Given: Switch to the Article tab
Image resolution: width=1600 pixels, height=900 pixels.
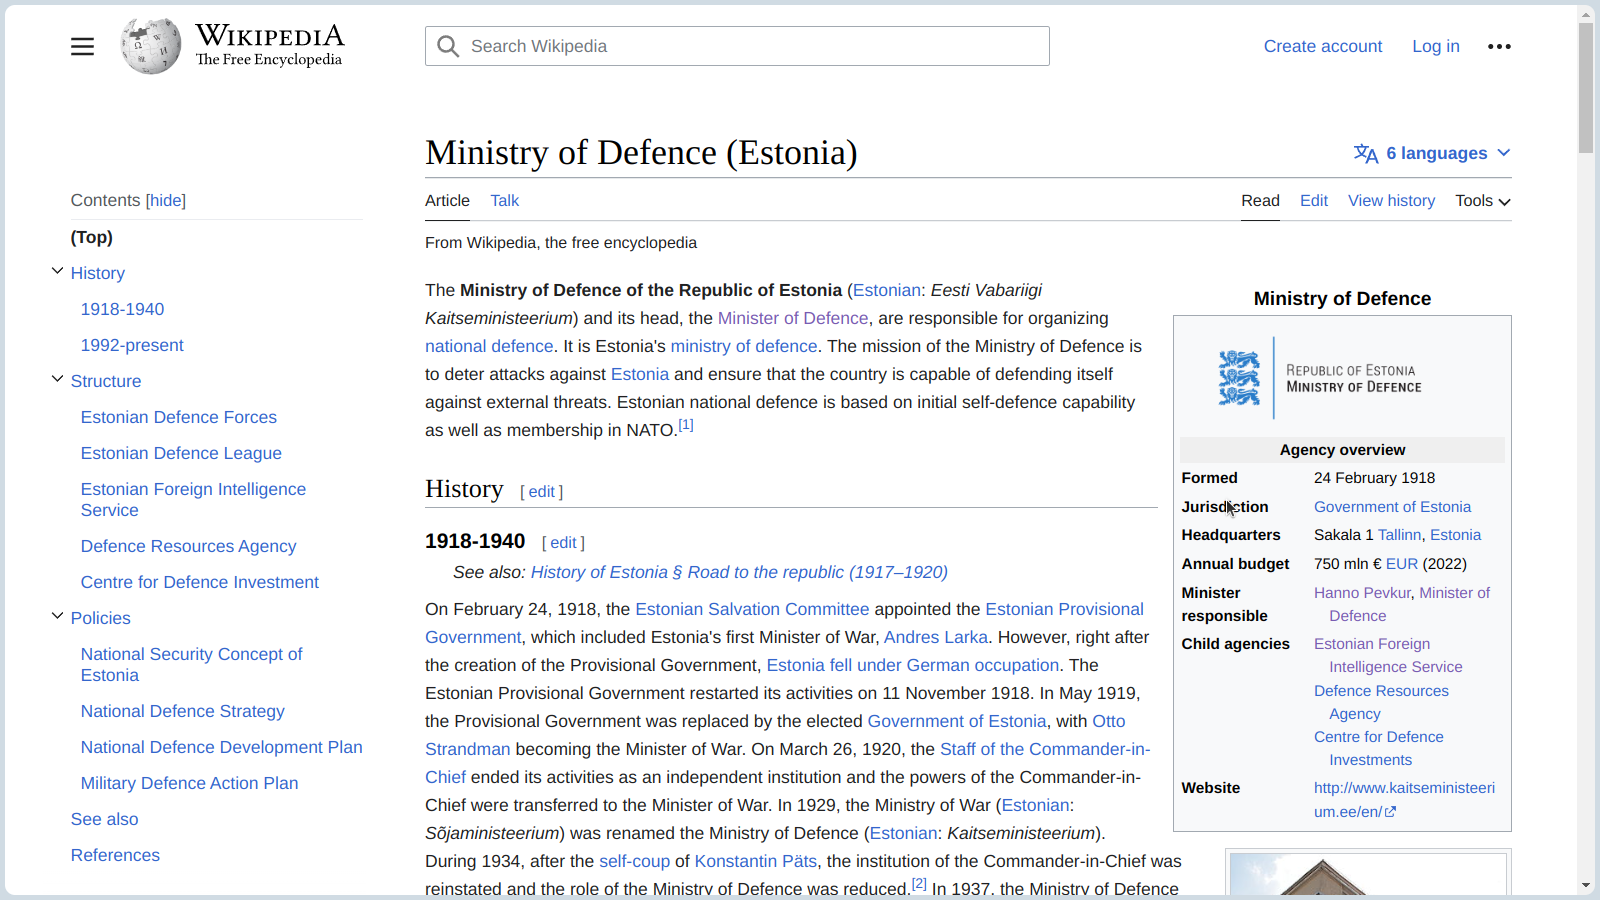Looking at the screenshot, I should [x=447, y=201].
